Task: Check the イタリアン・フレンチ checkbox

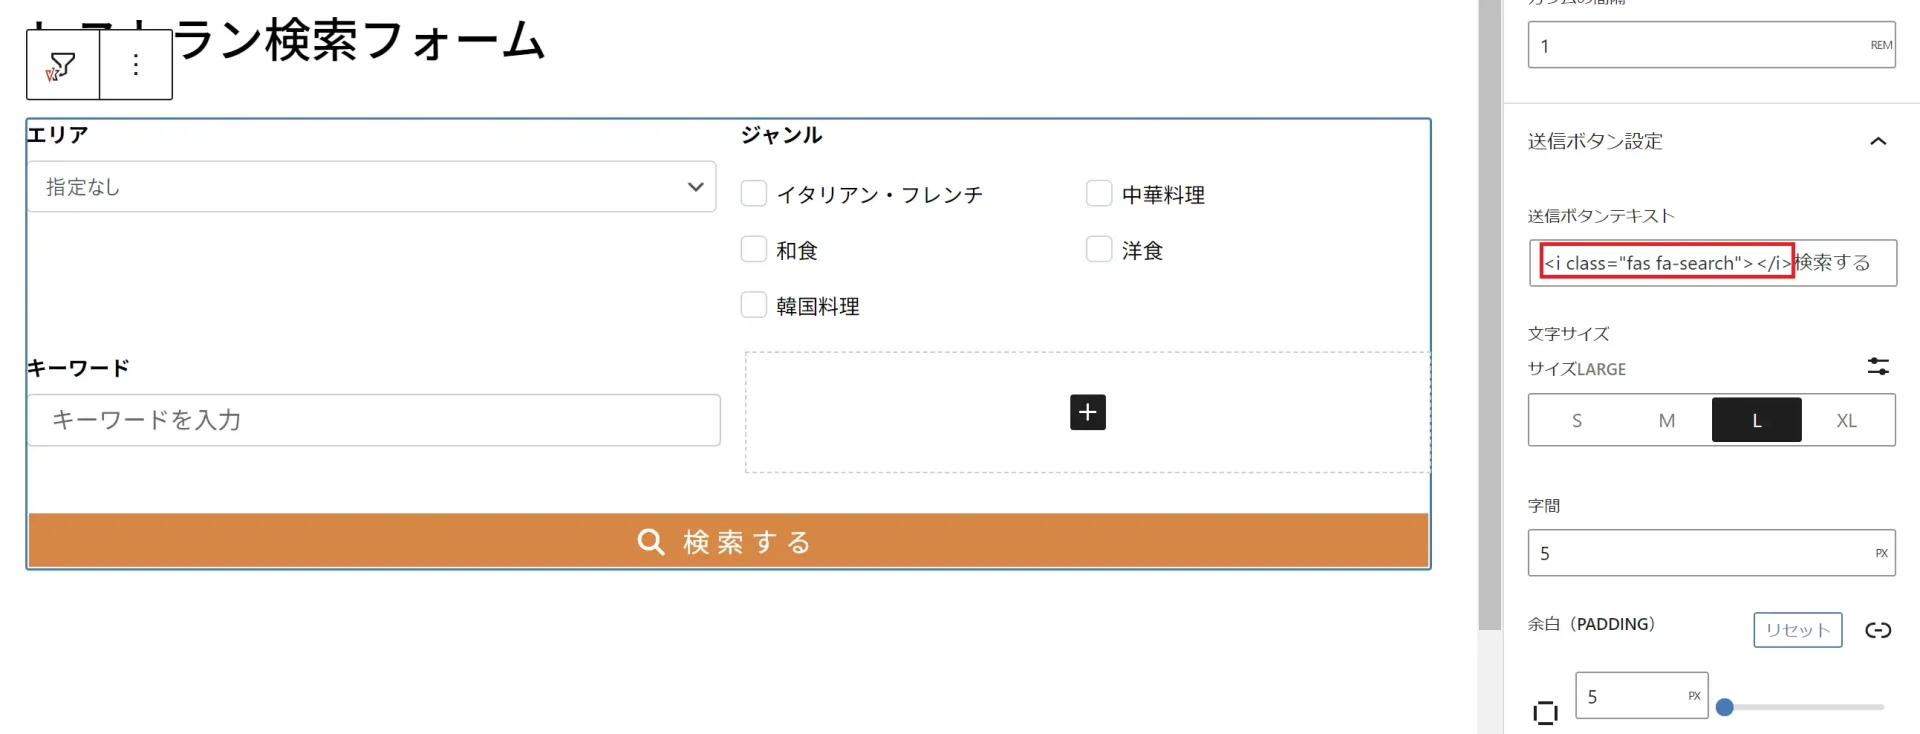Action: click(754, 193)
